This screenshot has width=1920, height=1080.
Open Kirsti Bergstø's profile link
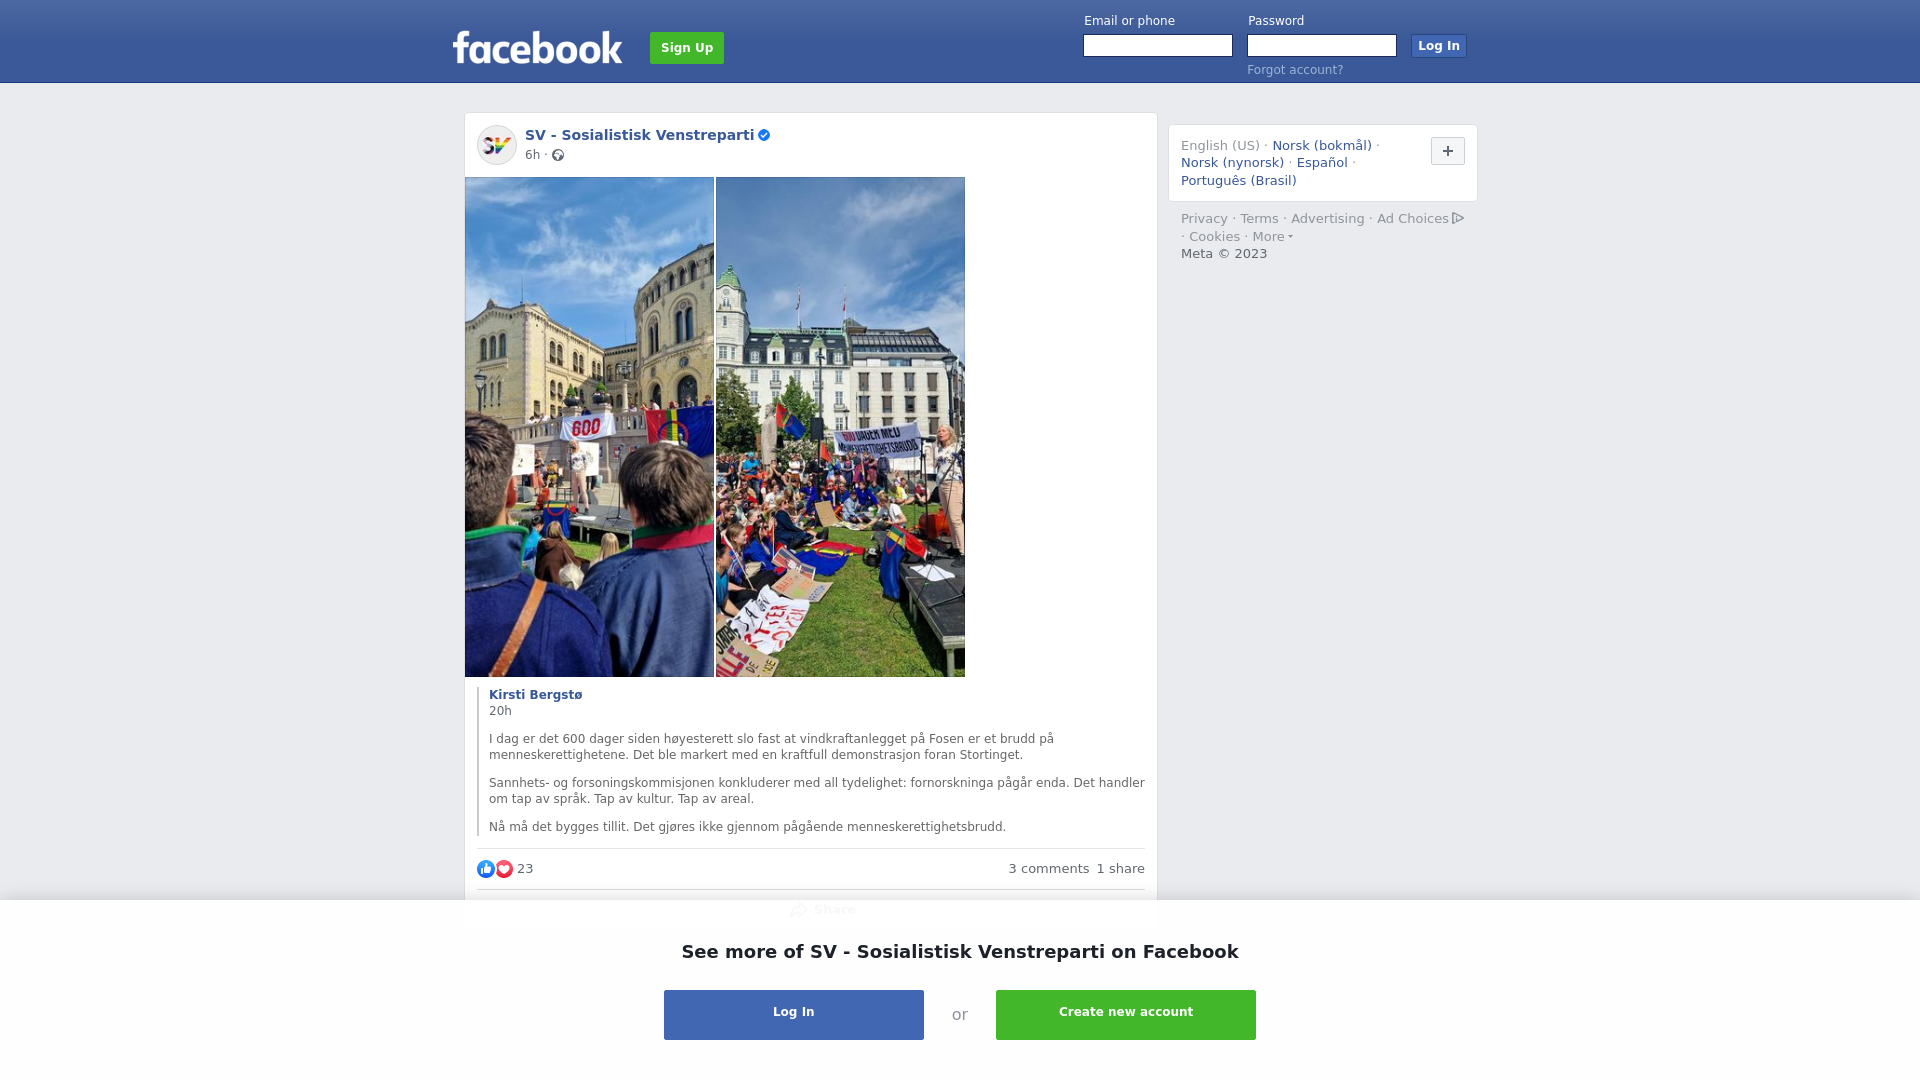coord(536,695)
